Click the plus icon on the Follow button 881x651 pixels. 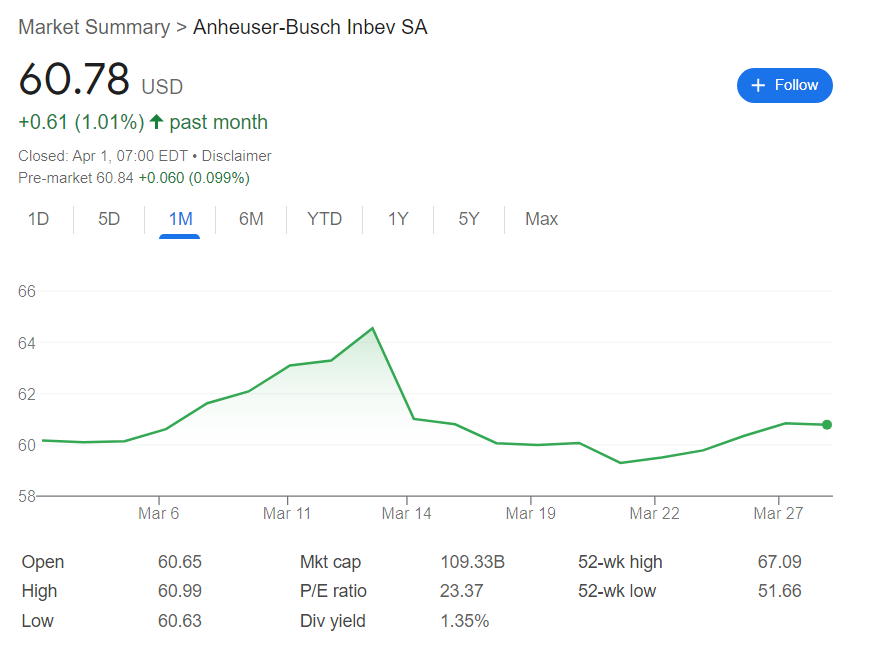758,85
